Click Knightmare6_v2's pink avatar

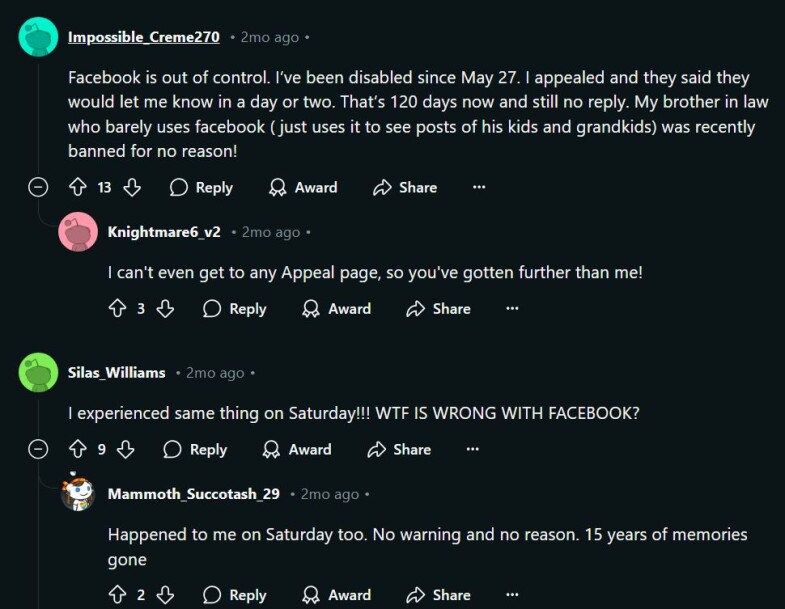(78, 231)
